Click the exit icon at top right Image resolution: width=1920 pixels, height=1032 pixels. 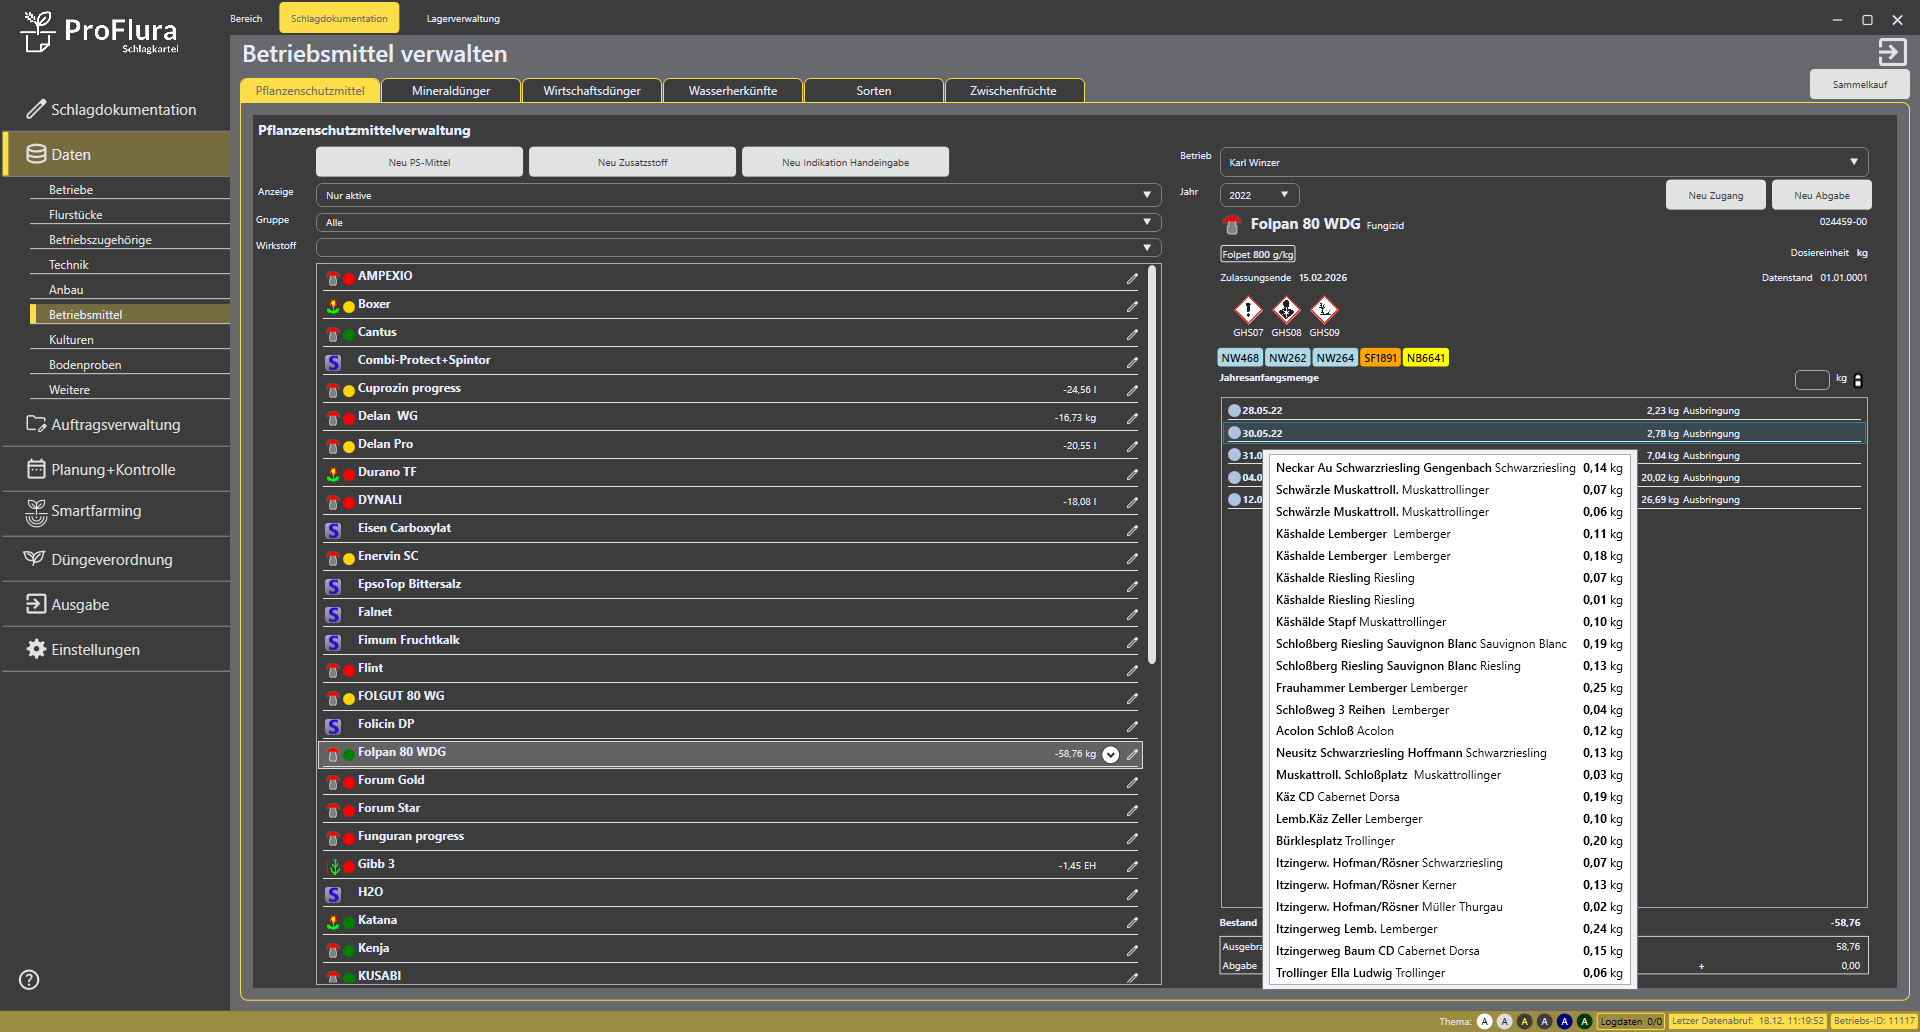tap(1891, 52)
